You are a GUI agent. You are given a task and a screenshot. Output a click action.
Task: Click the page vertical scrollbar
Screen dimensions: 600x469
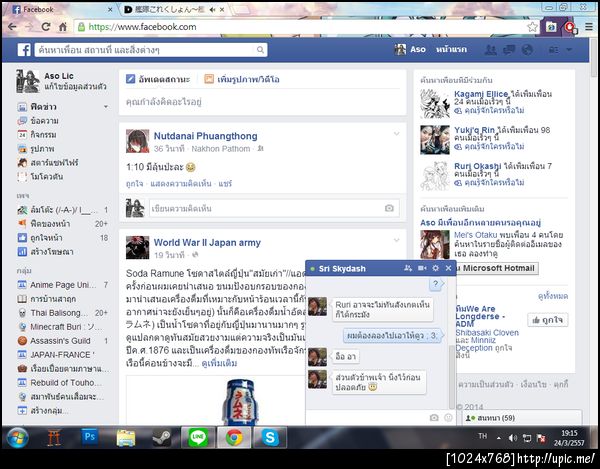click(593, 57)
